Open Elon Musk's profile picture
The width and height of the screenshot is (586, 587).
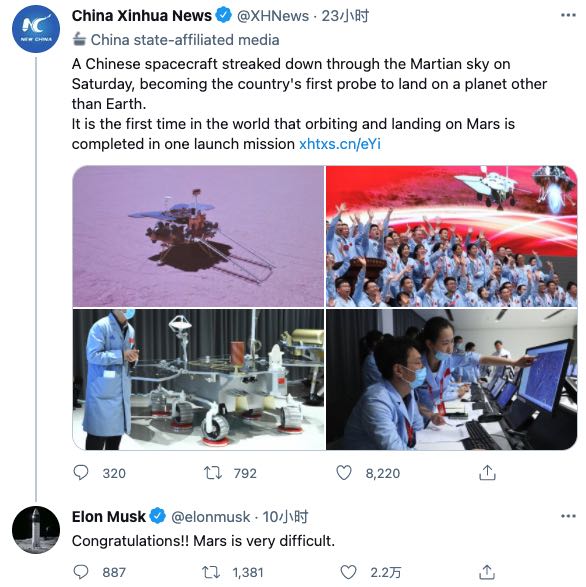point(36,530)
